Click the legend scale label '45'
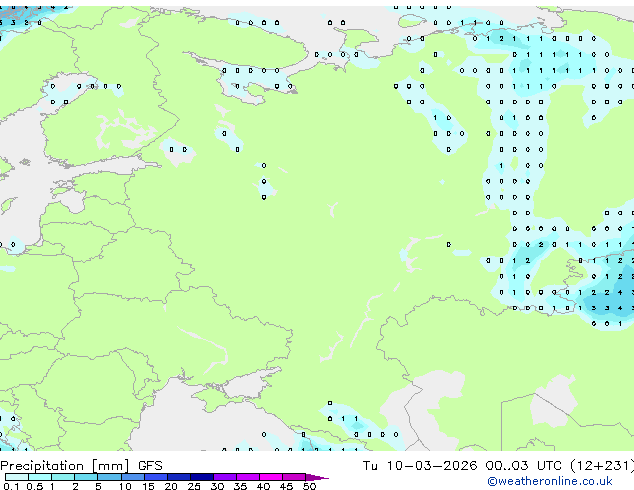This screenshot has height=490, width=634. click(286, 486)
